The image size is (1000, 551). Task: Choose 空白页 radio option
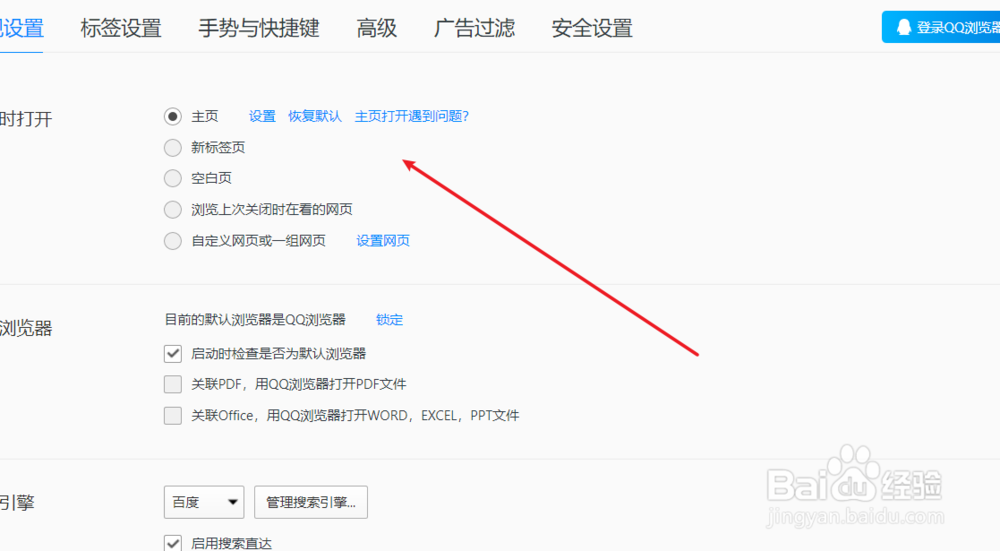coord(173,178)
